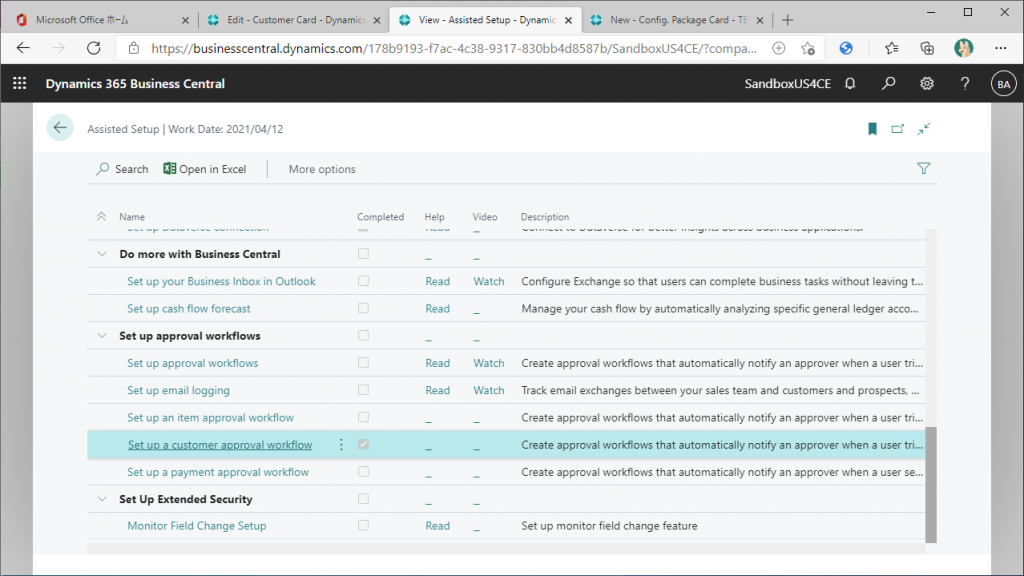Toggle Completed for Monitor Field Change Setup
Screen dimensions: 1024x576
[x=363, y=525]
